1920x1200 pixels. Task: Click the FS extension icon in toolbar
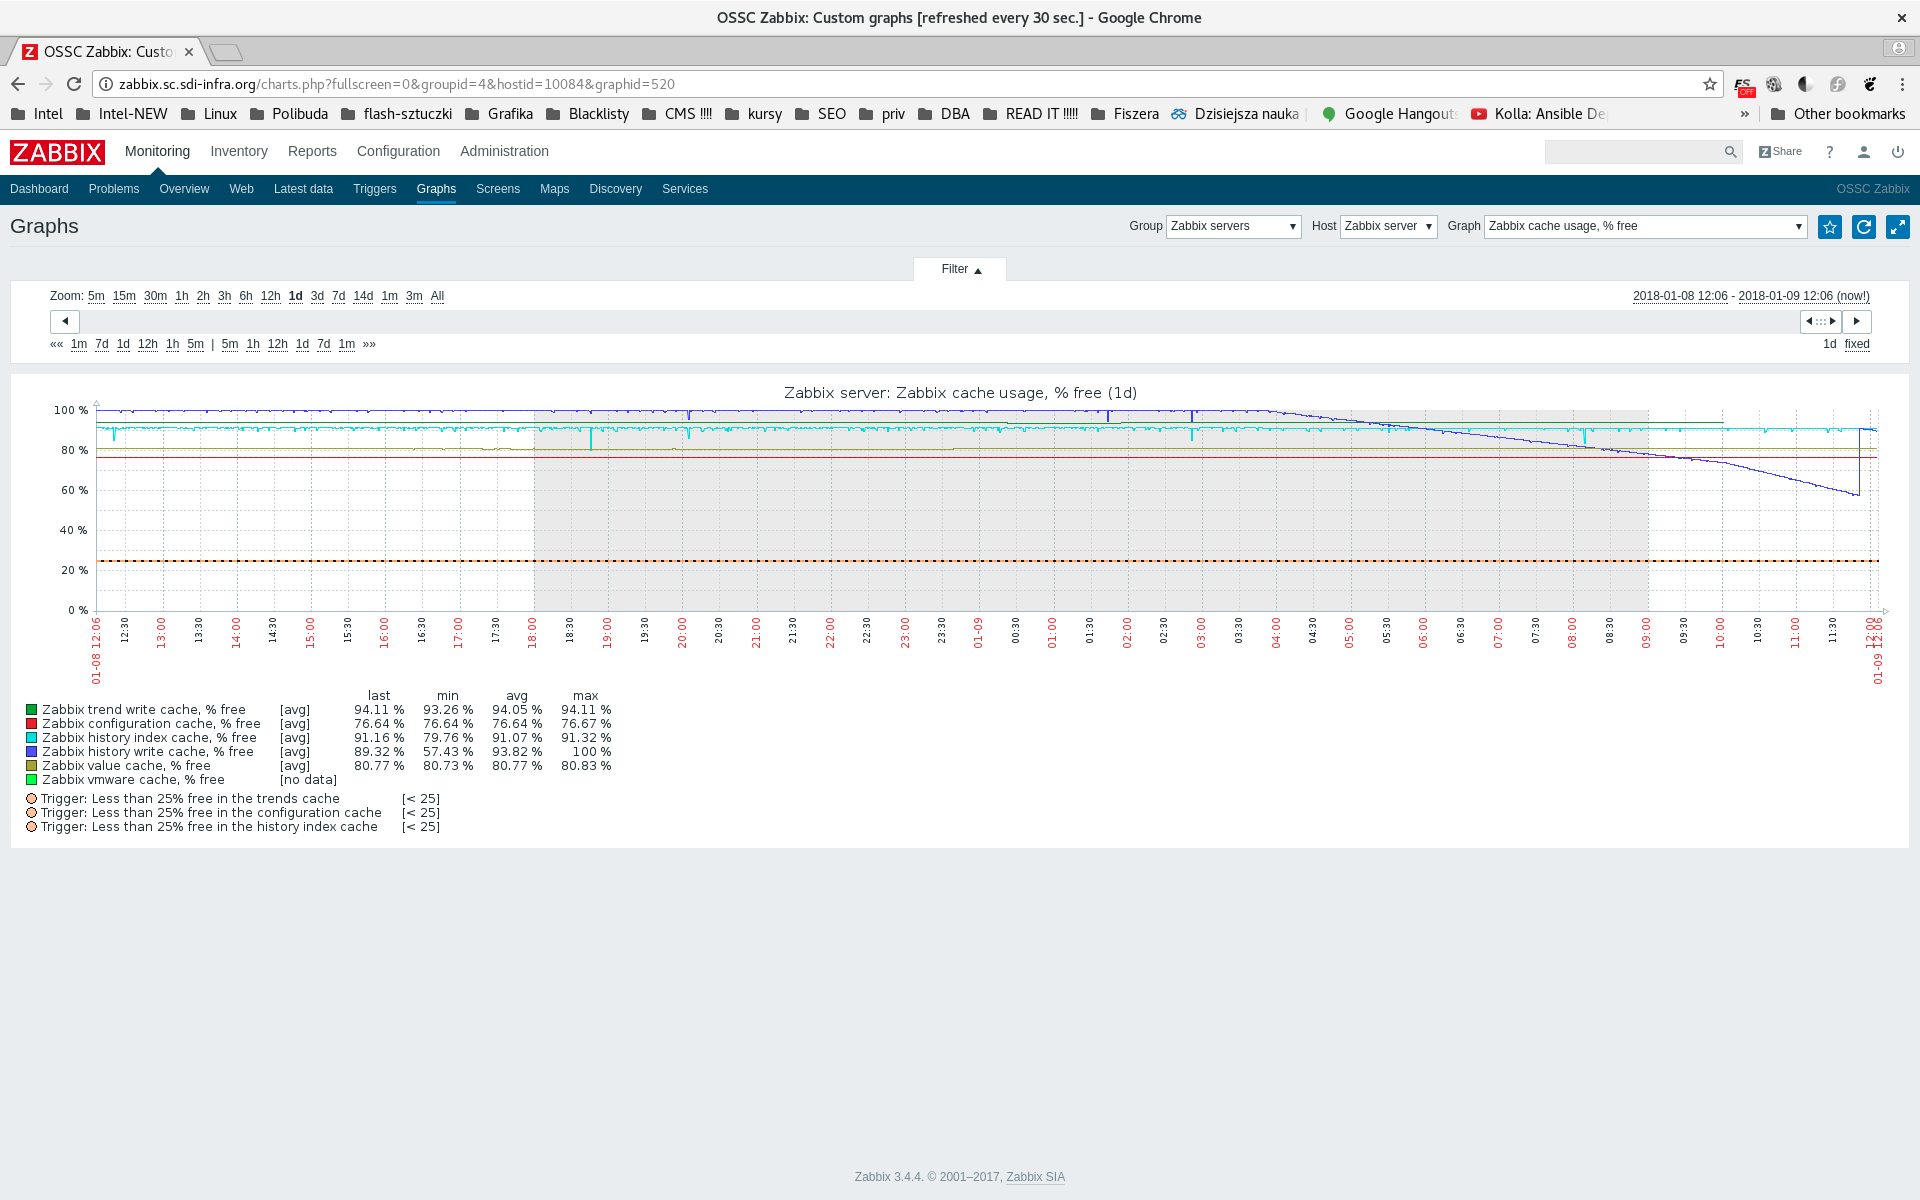1743,85
